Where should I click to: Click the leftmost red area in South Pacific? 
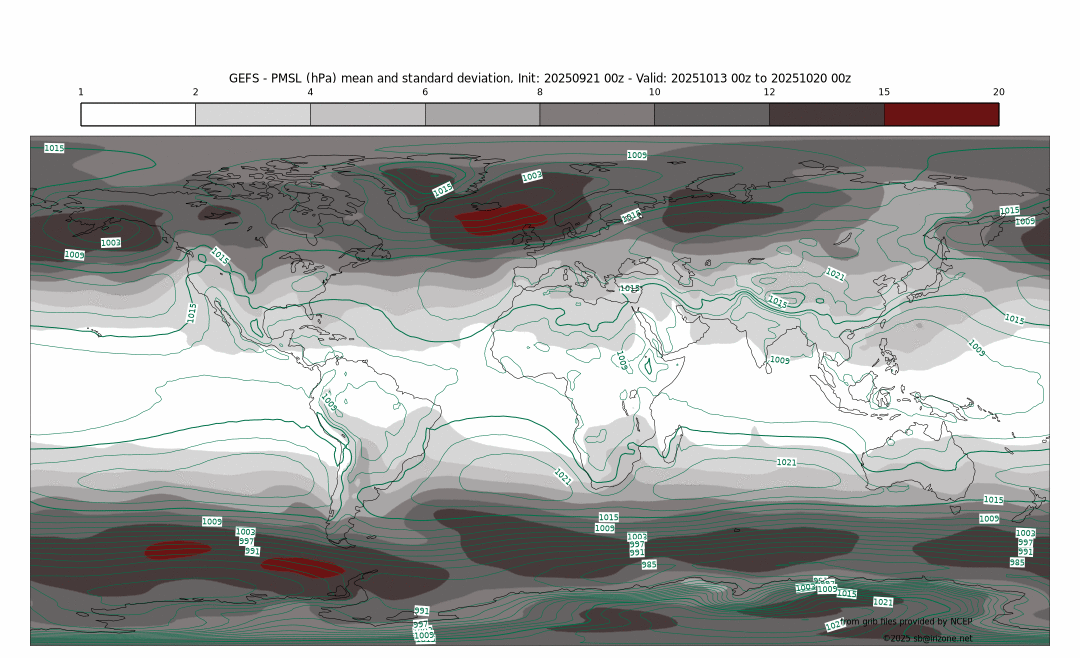tap(177, 549)
